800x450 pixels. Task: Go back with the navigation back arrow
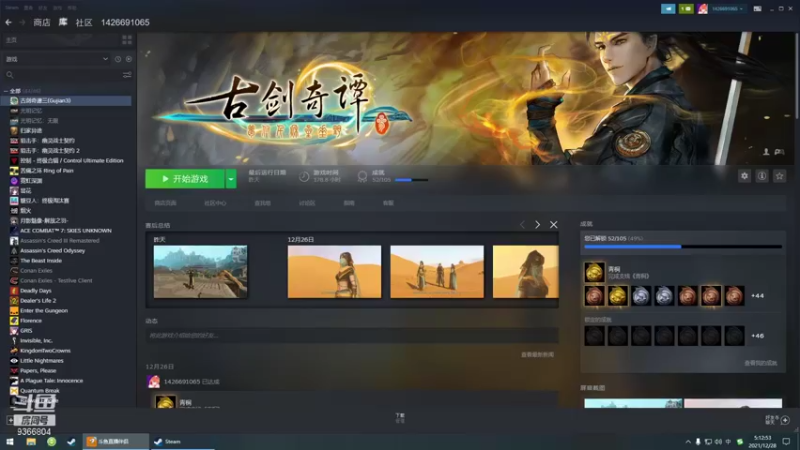(x=9, y=22)
